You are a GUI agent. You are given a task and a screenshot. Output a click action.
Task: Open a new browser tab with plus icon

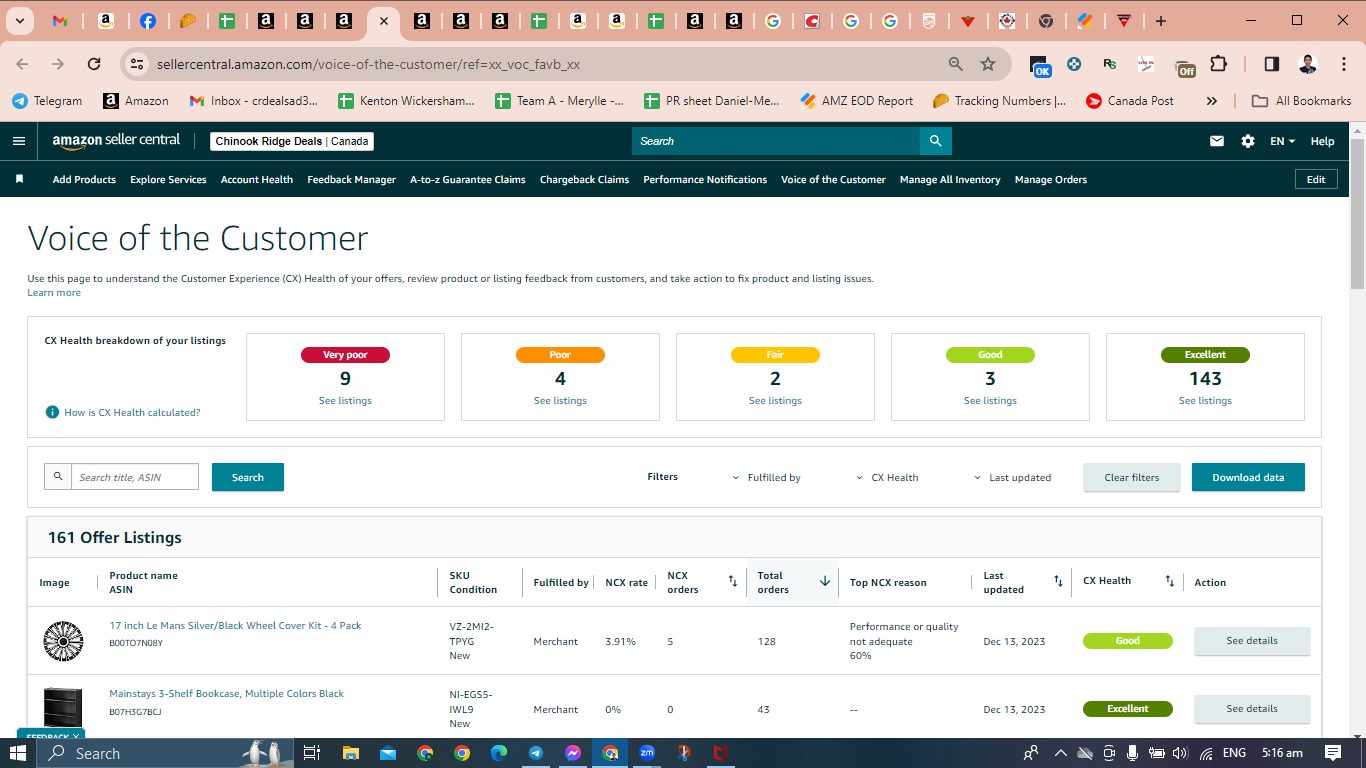tap(1160, 21)
